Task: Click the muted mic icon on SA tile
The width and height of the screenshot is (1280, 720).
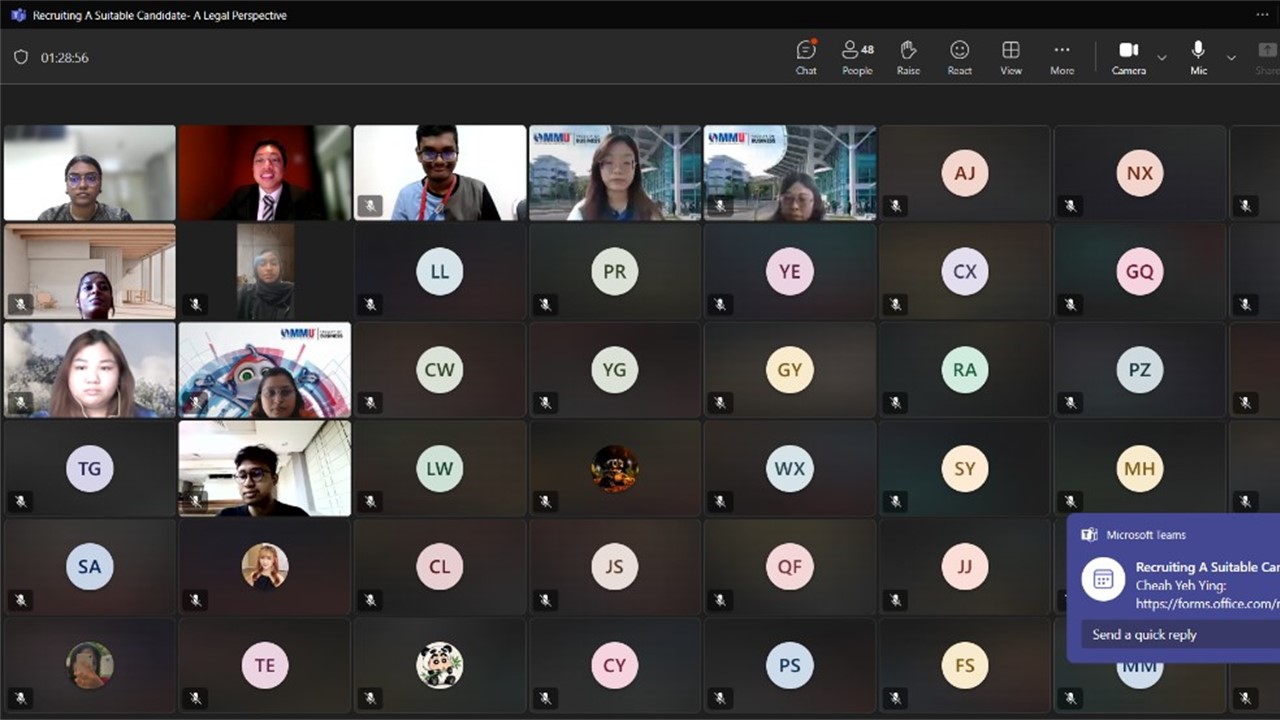Action: (x=20, y=599)
